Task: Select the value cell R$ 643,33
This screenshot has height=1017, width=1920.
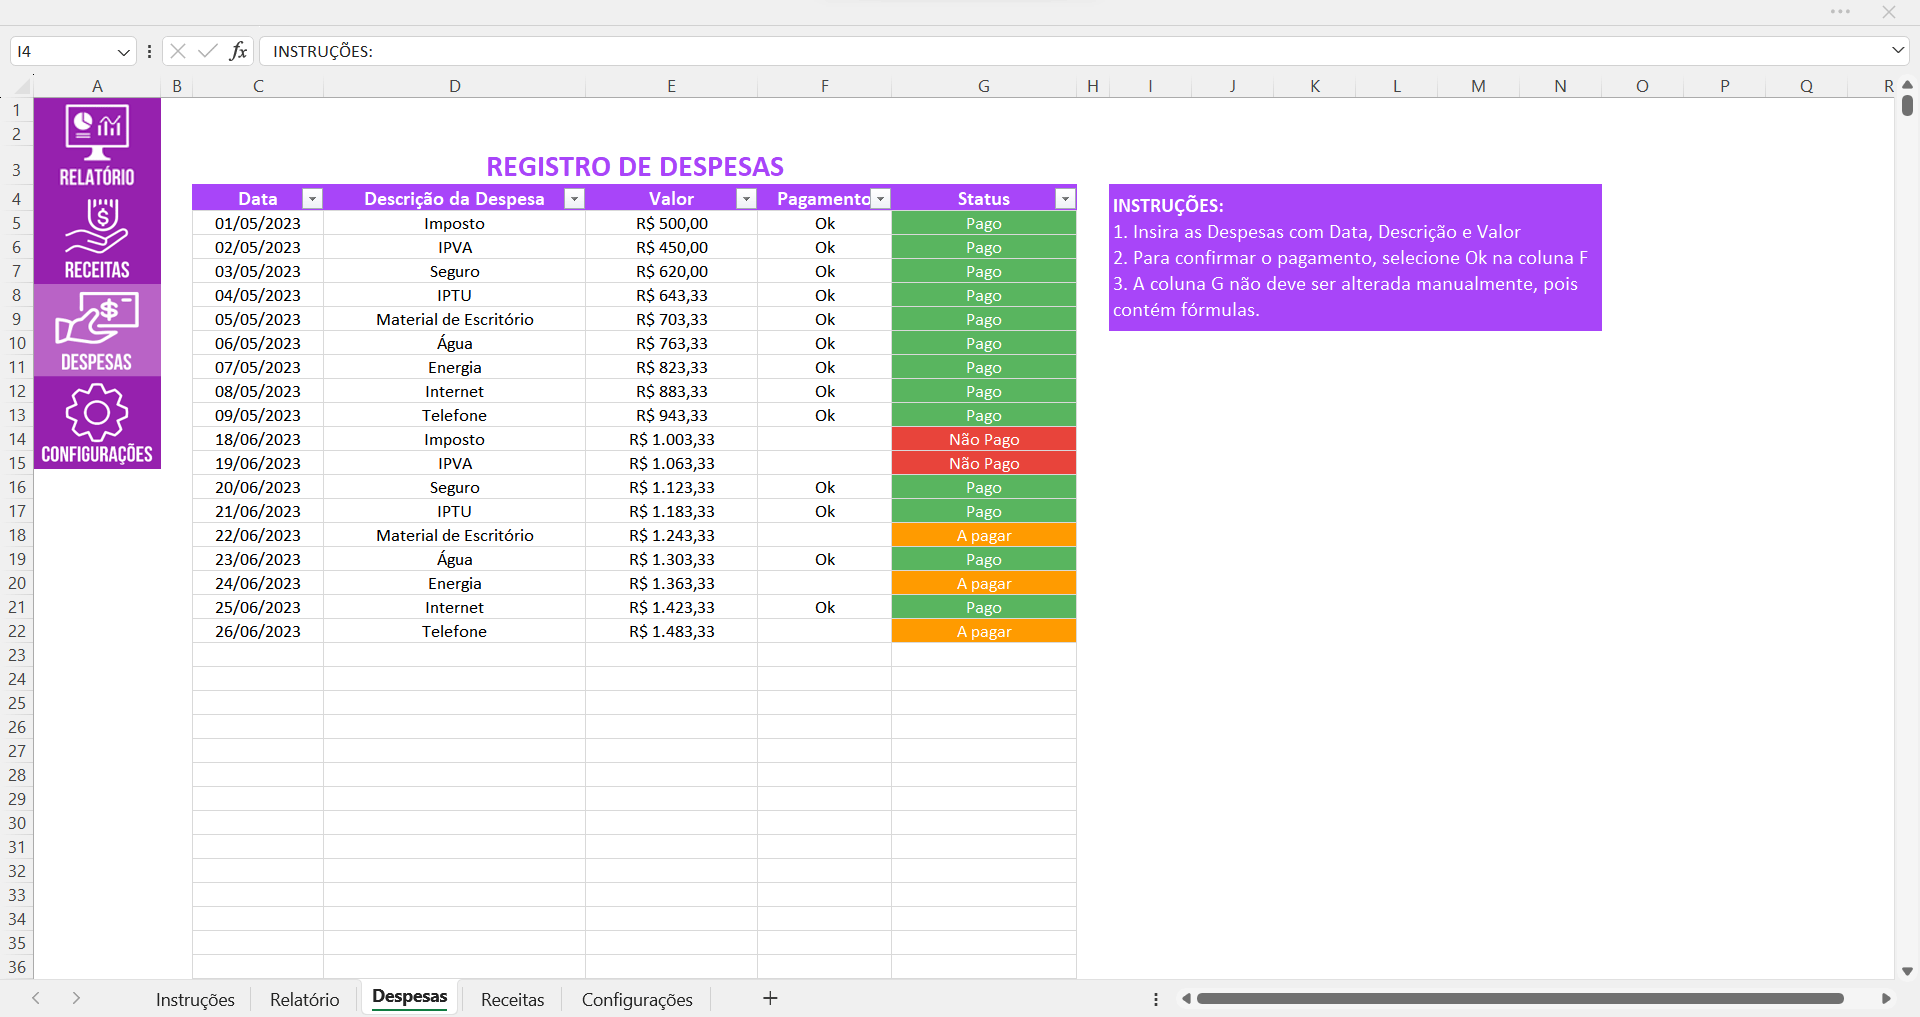Action: click(671, 295)
